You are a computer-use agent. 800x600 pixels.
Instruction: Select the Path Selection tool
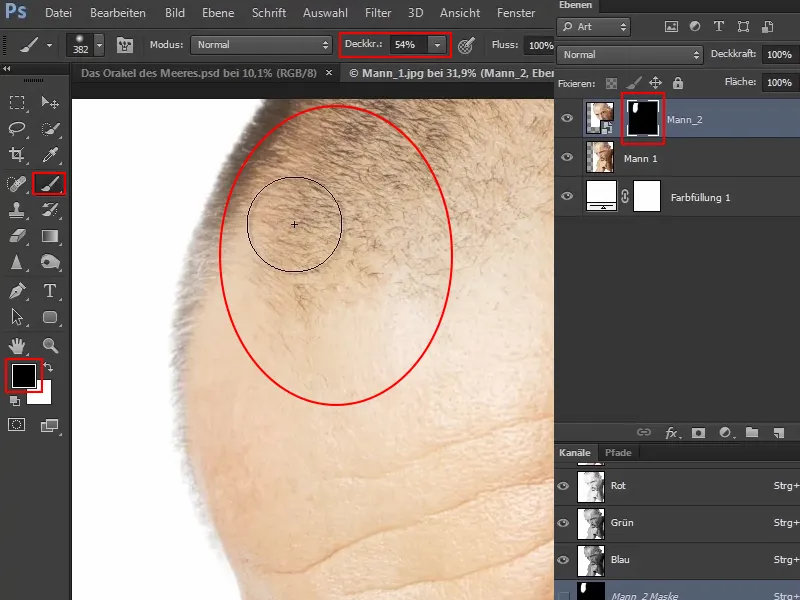17,317
